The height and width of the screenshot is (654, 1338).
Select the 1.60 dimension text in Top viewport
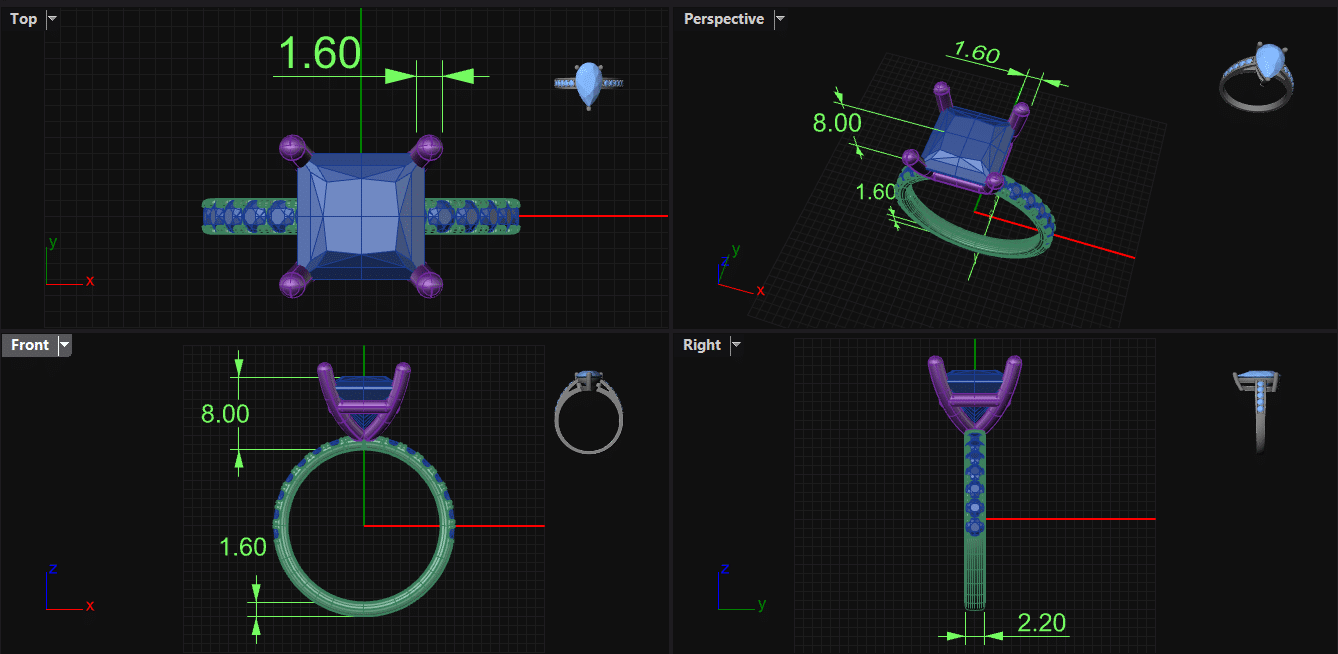319,54
